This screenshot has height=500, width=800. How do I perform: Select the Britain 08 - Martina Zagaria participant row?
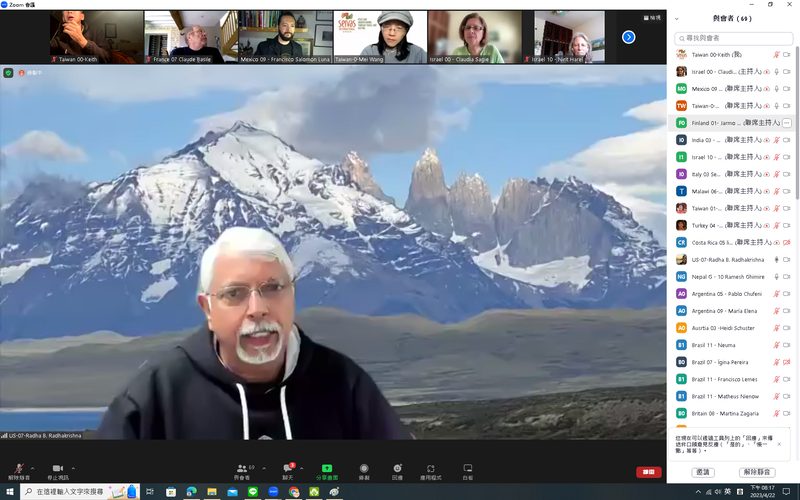point(732,413)
